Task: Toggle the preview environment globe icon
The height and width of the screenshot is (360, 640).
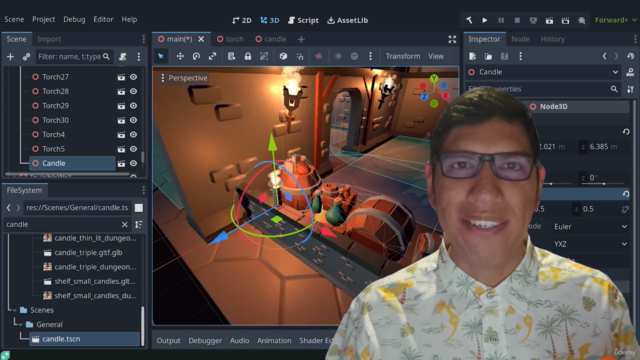Action: pos(354,56)
